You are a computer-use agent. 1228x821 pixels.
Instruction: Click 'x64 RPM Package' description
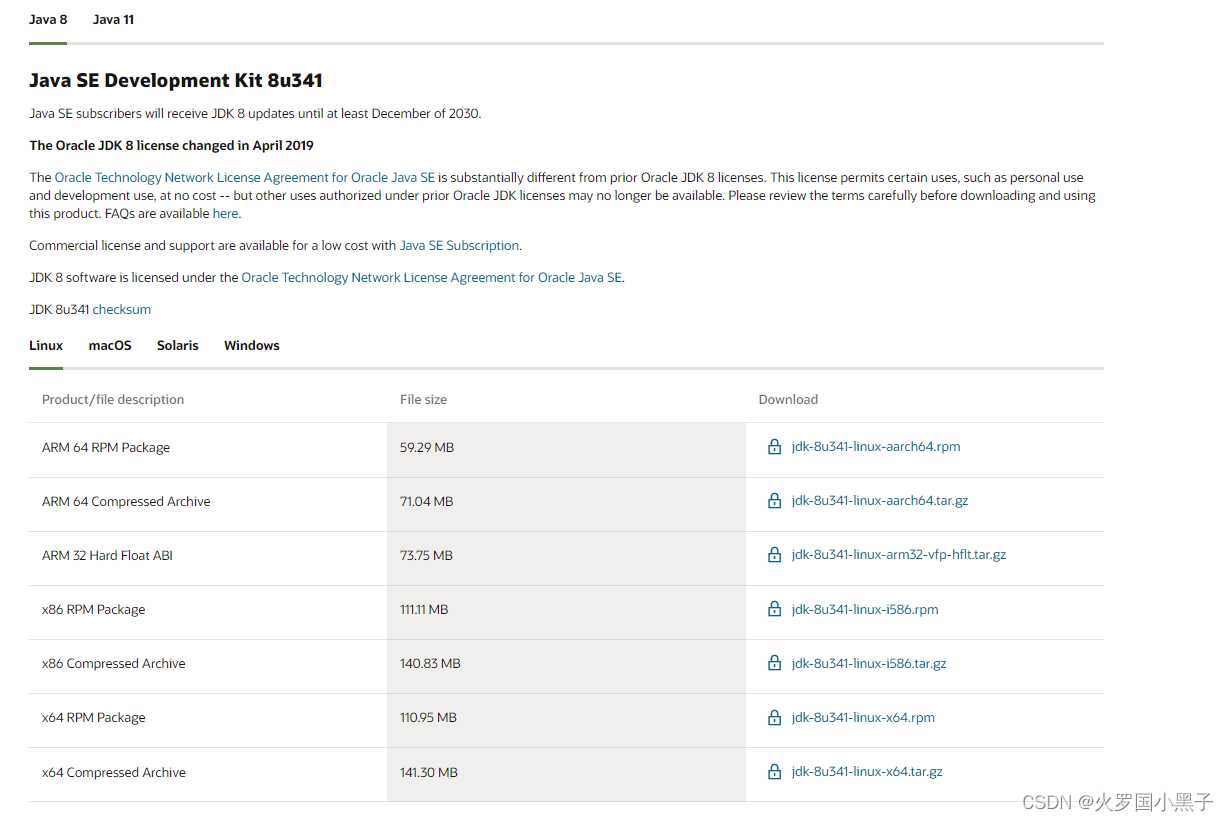tap(93, 718)
